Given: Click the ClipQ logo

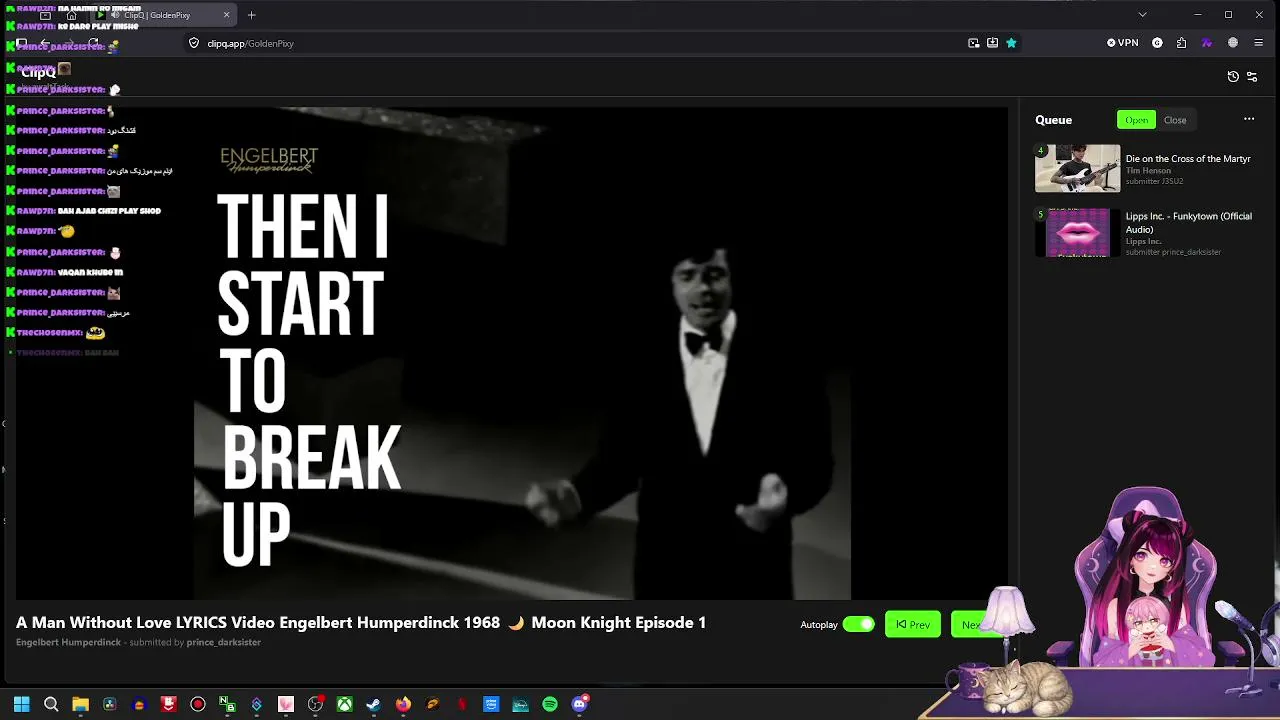Looking at the screenshot, I should click(39, 72).
